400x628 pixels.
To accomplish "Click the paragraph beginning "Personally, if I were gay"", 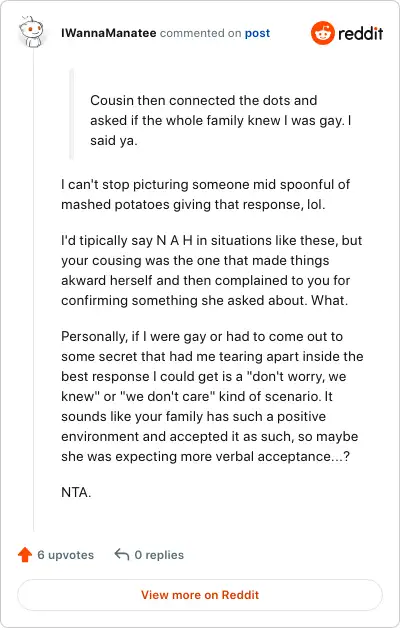I will 212,397.
